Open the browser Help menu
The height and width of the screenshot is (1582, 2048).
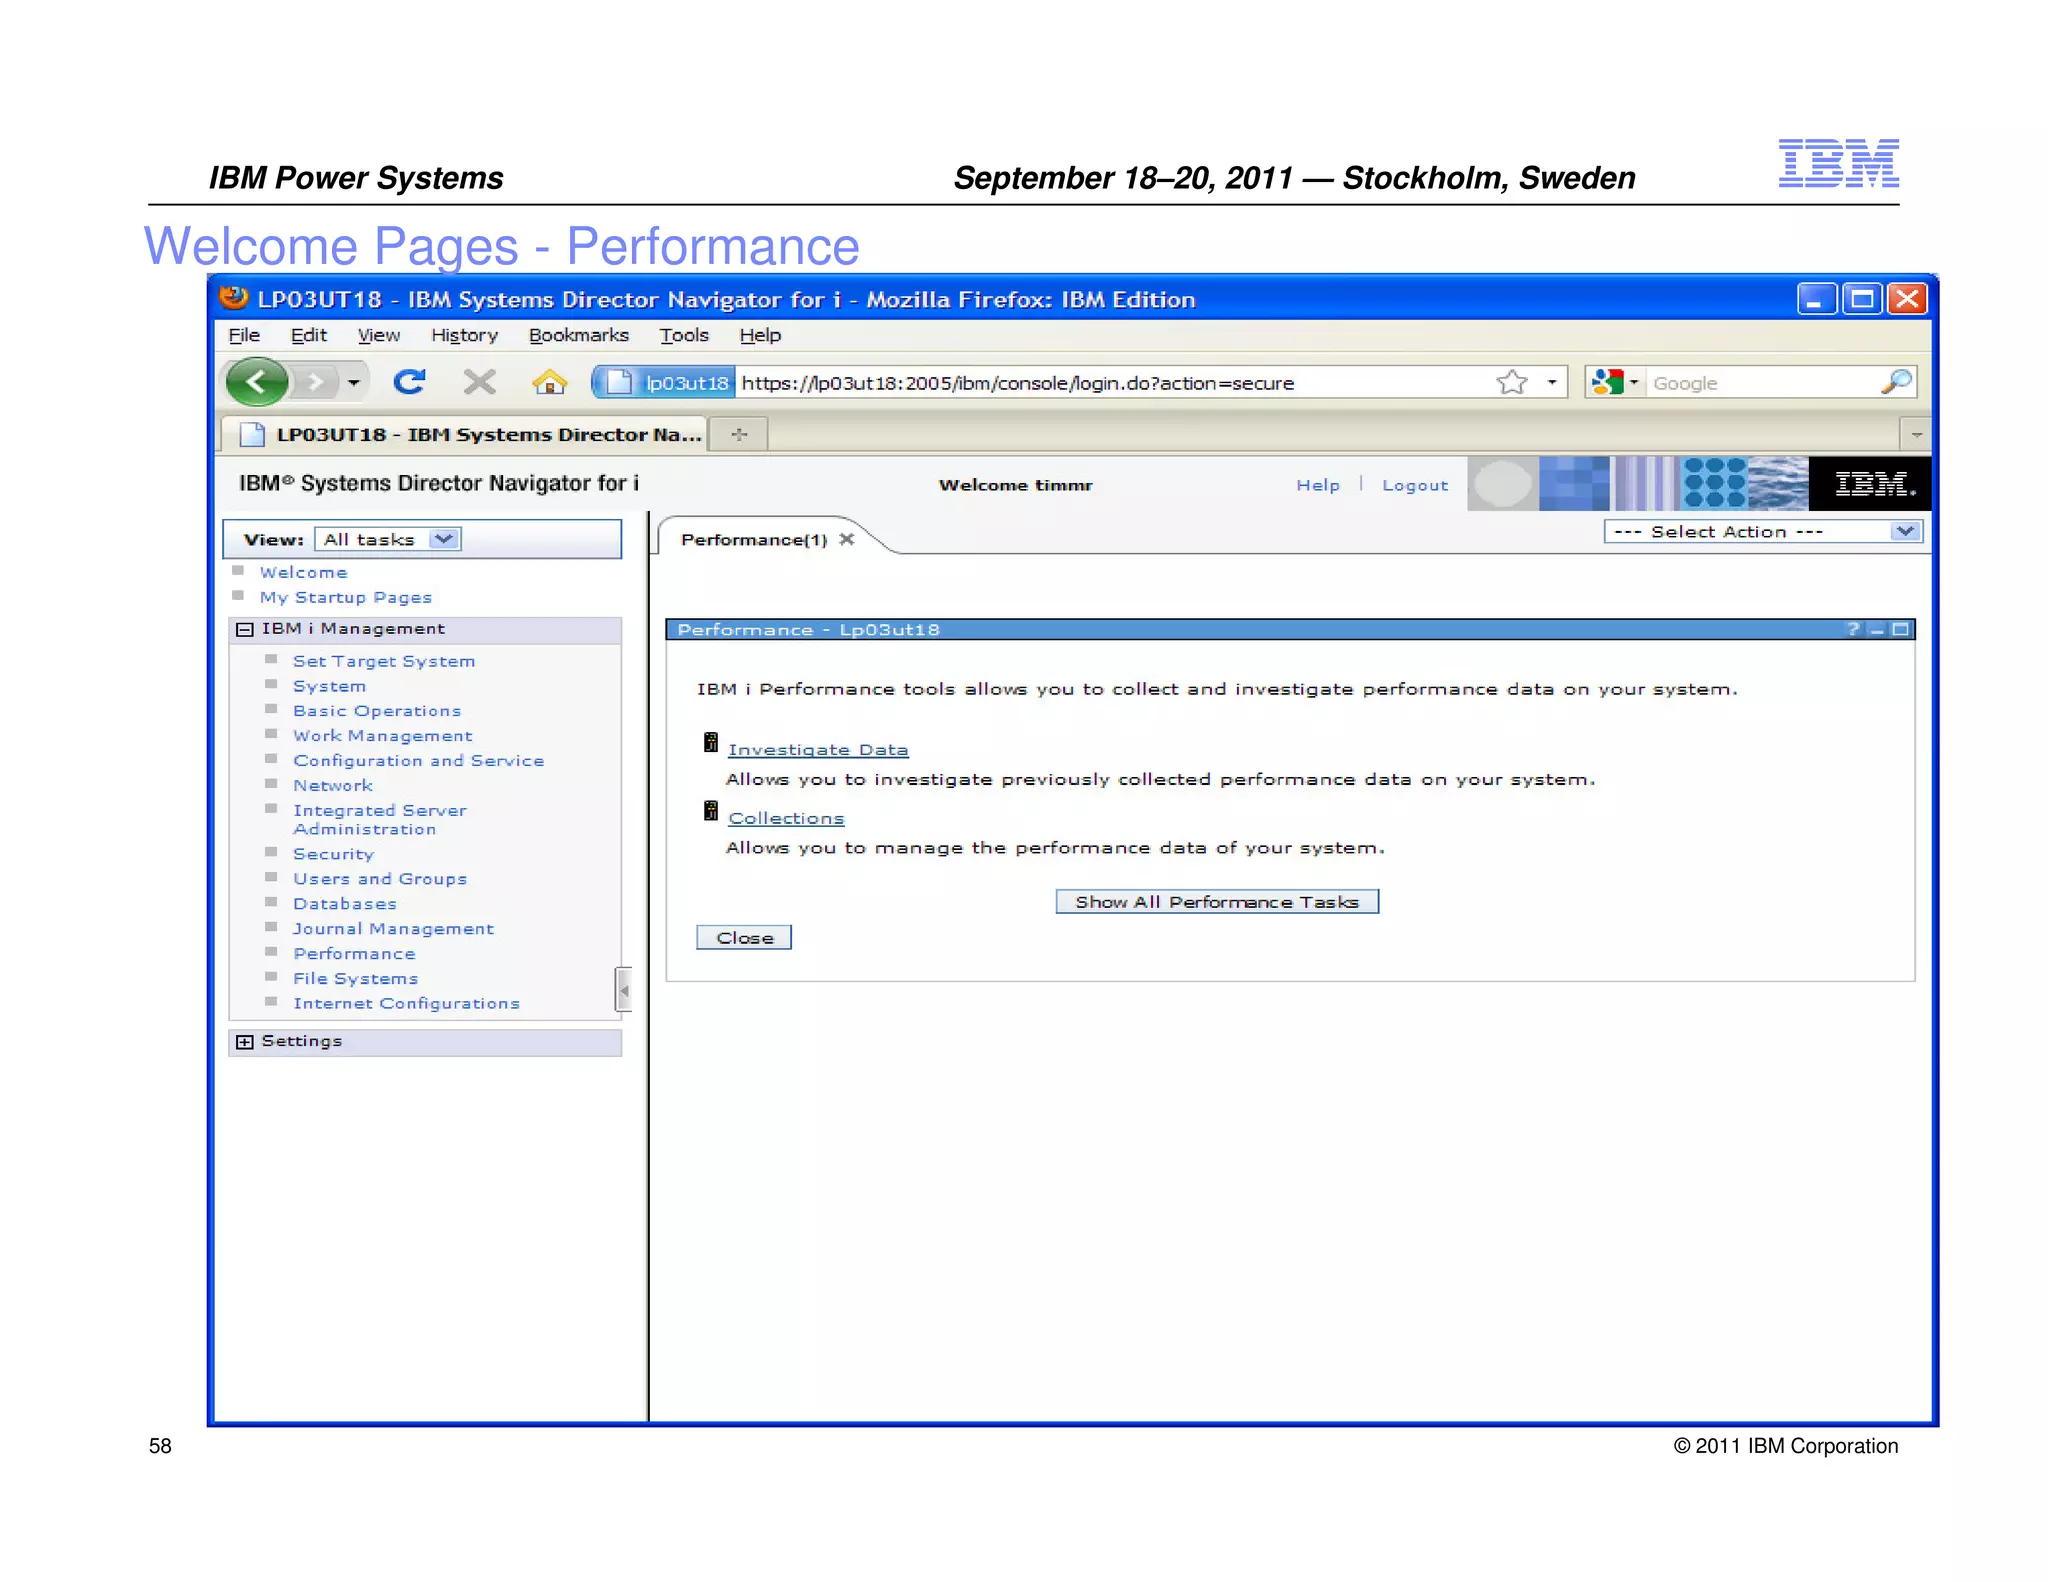point(760,335)
